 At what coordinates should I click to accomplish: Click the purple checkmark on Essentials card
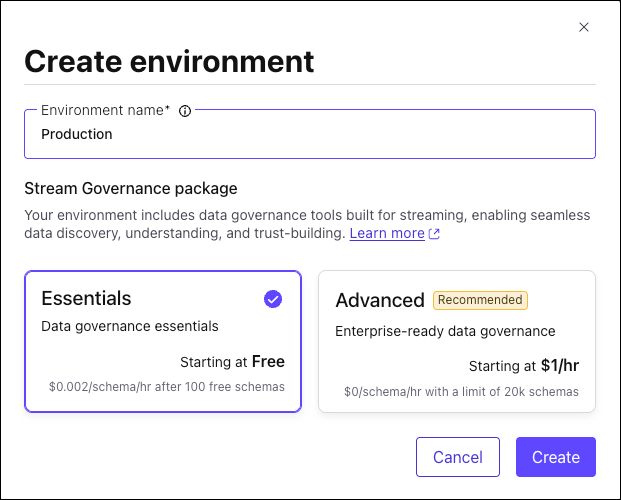[x=273, y=298]
